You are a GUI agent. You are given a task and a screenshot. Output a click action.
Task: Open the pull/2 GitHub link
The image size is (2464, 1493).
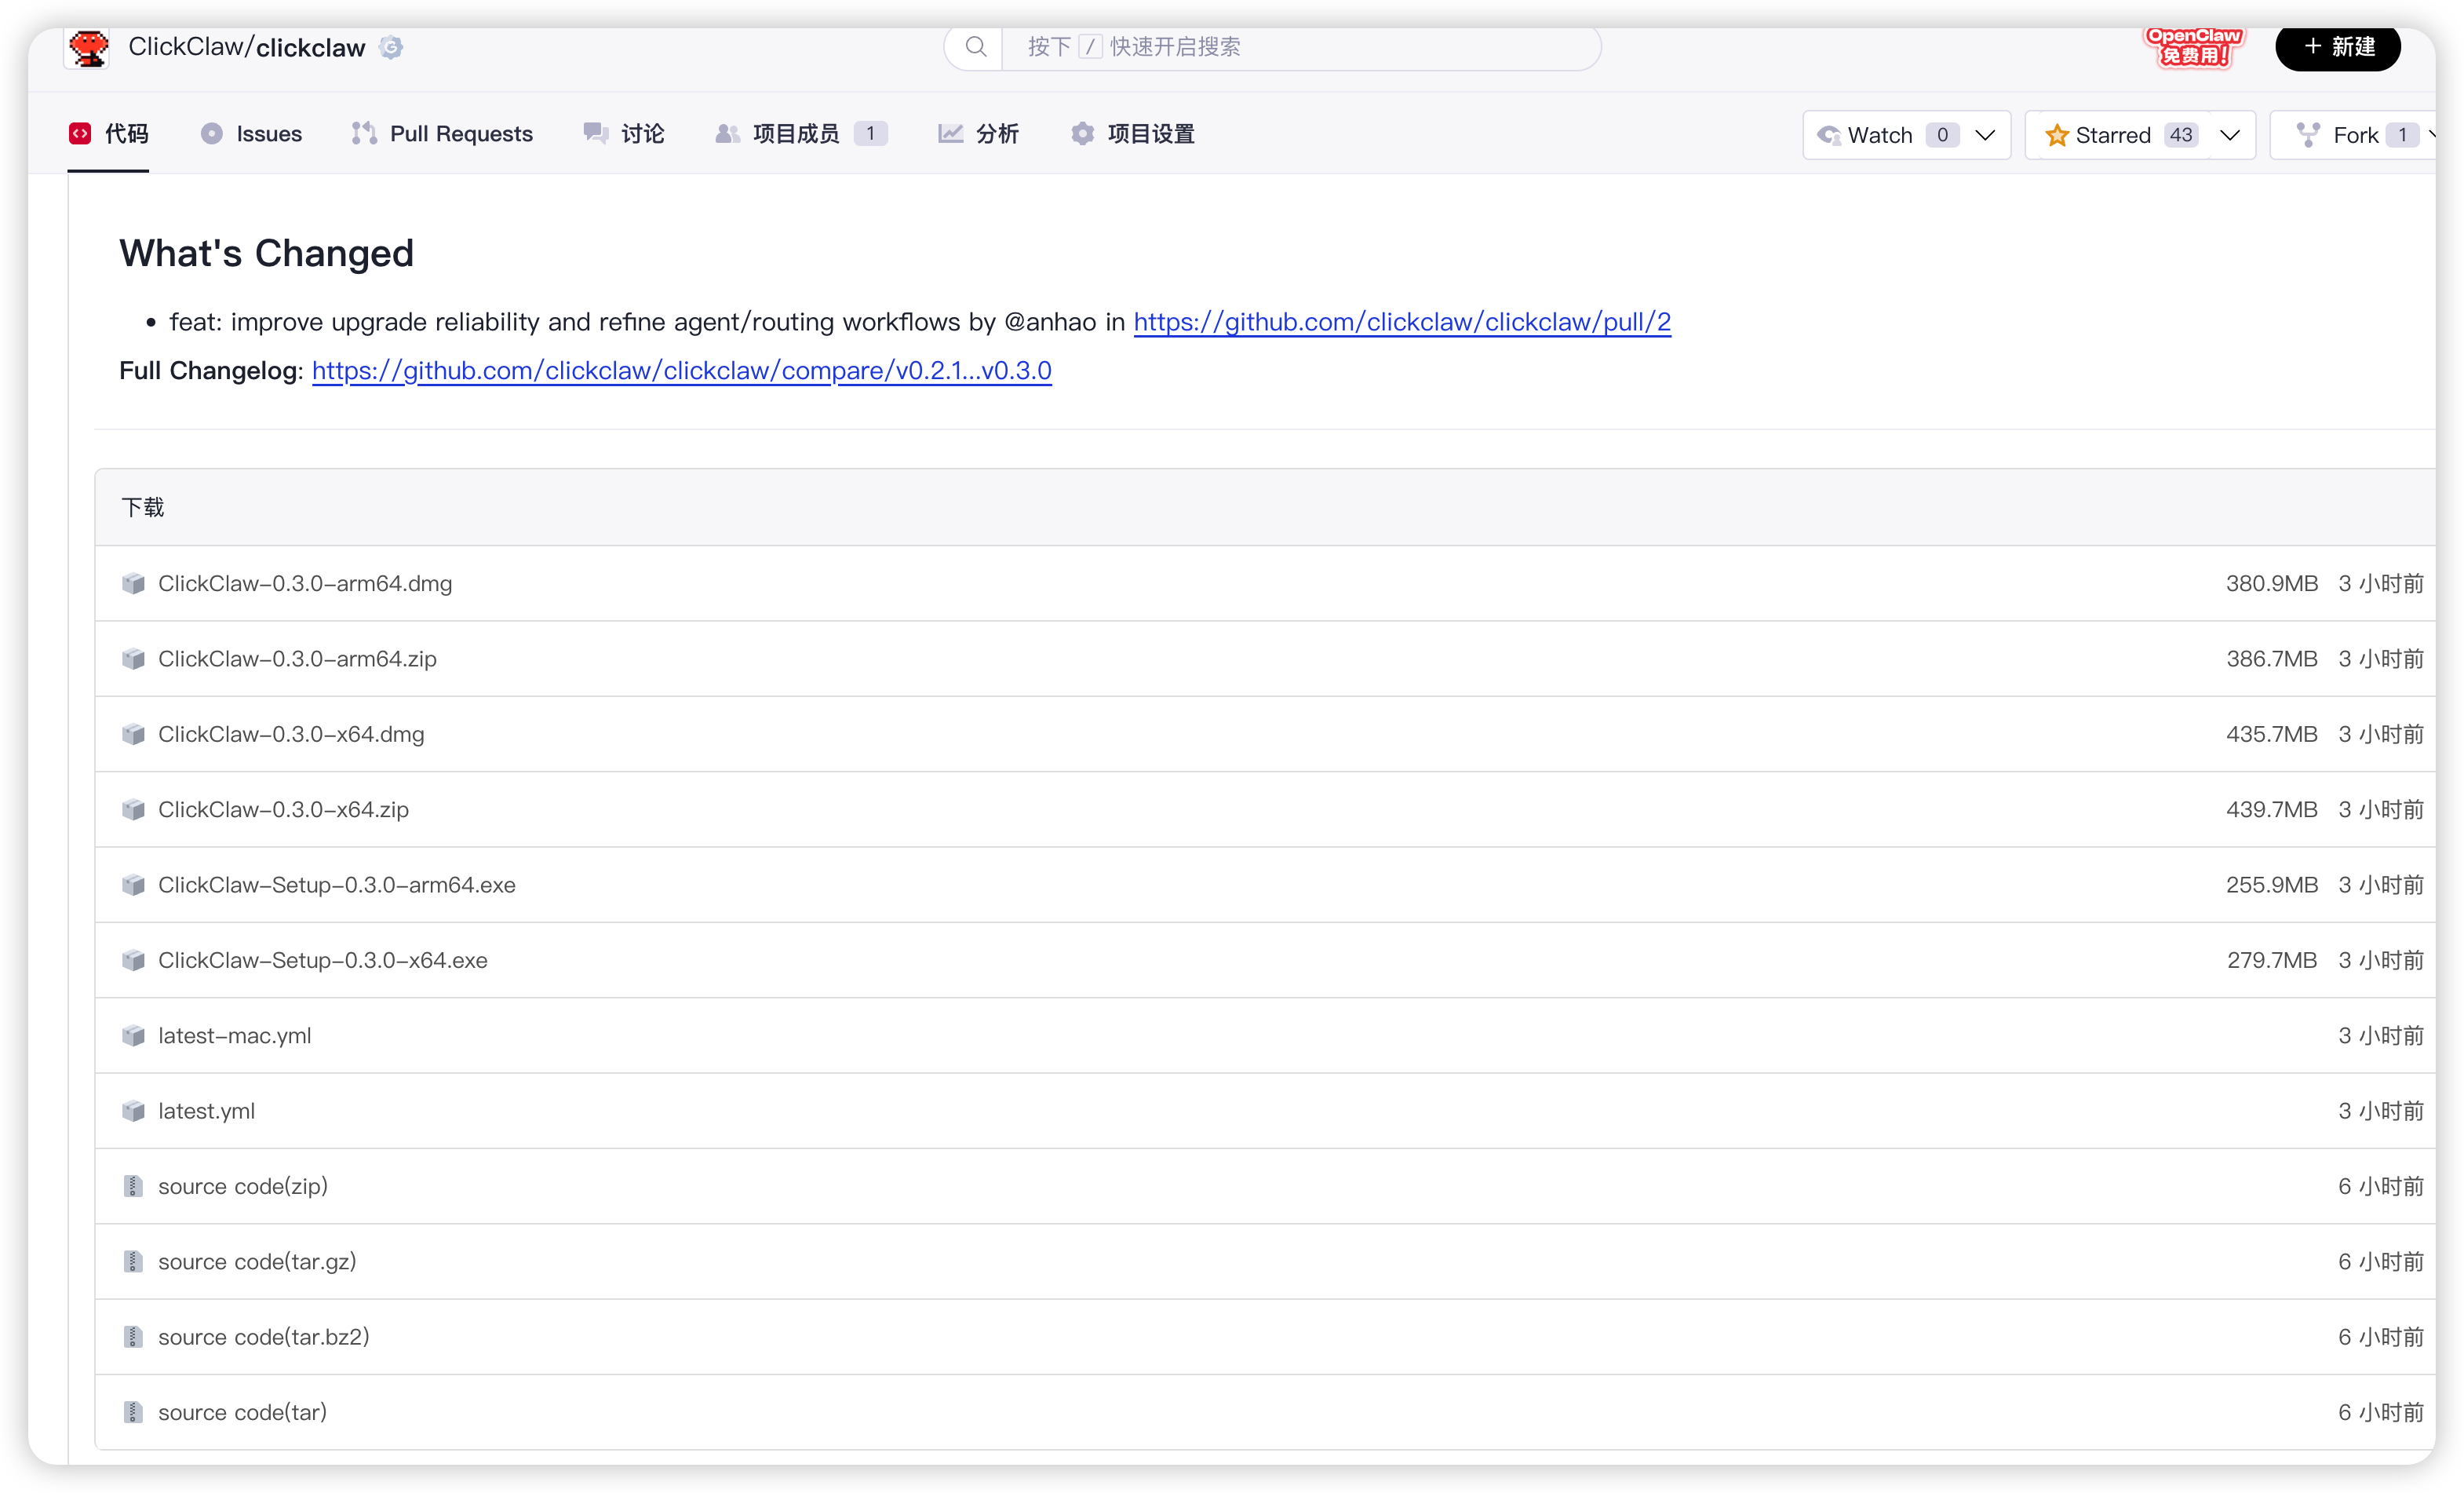[1402, 322]
